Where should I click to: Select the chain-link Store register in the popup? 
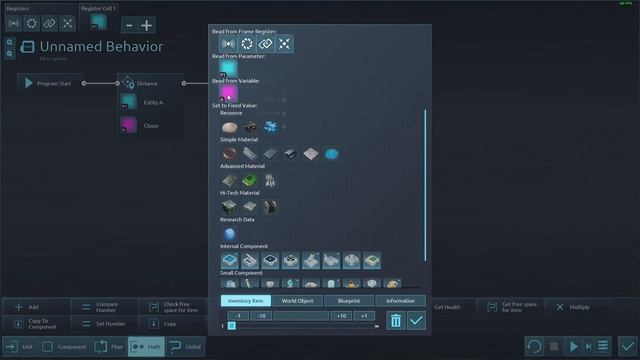point(266,44)
